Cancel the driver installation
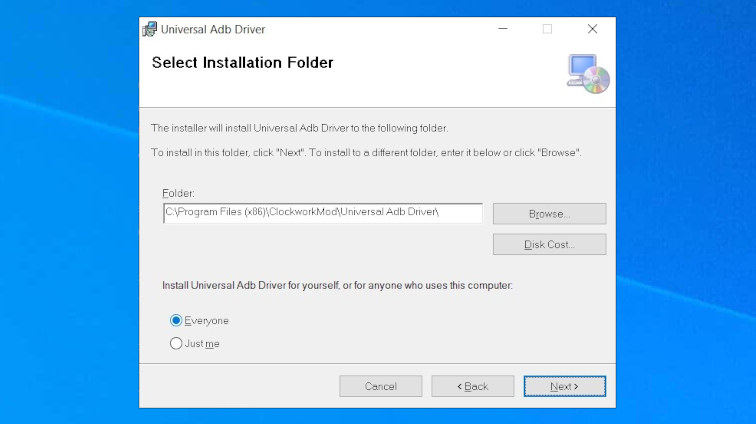Image resolution: width=756 pixels, height=424 pixels. pos(380,386)
